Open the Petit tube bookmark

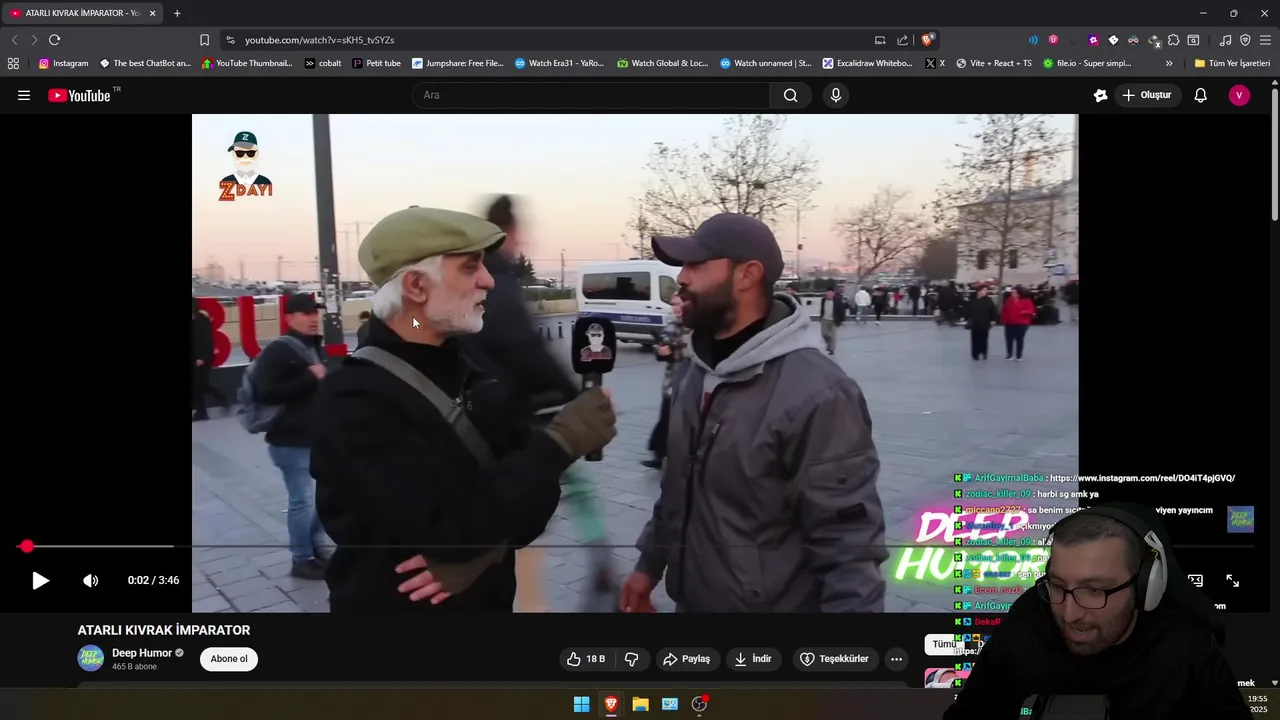(376, 63)
